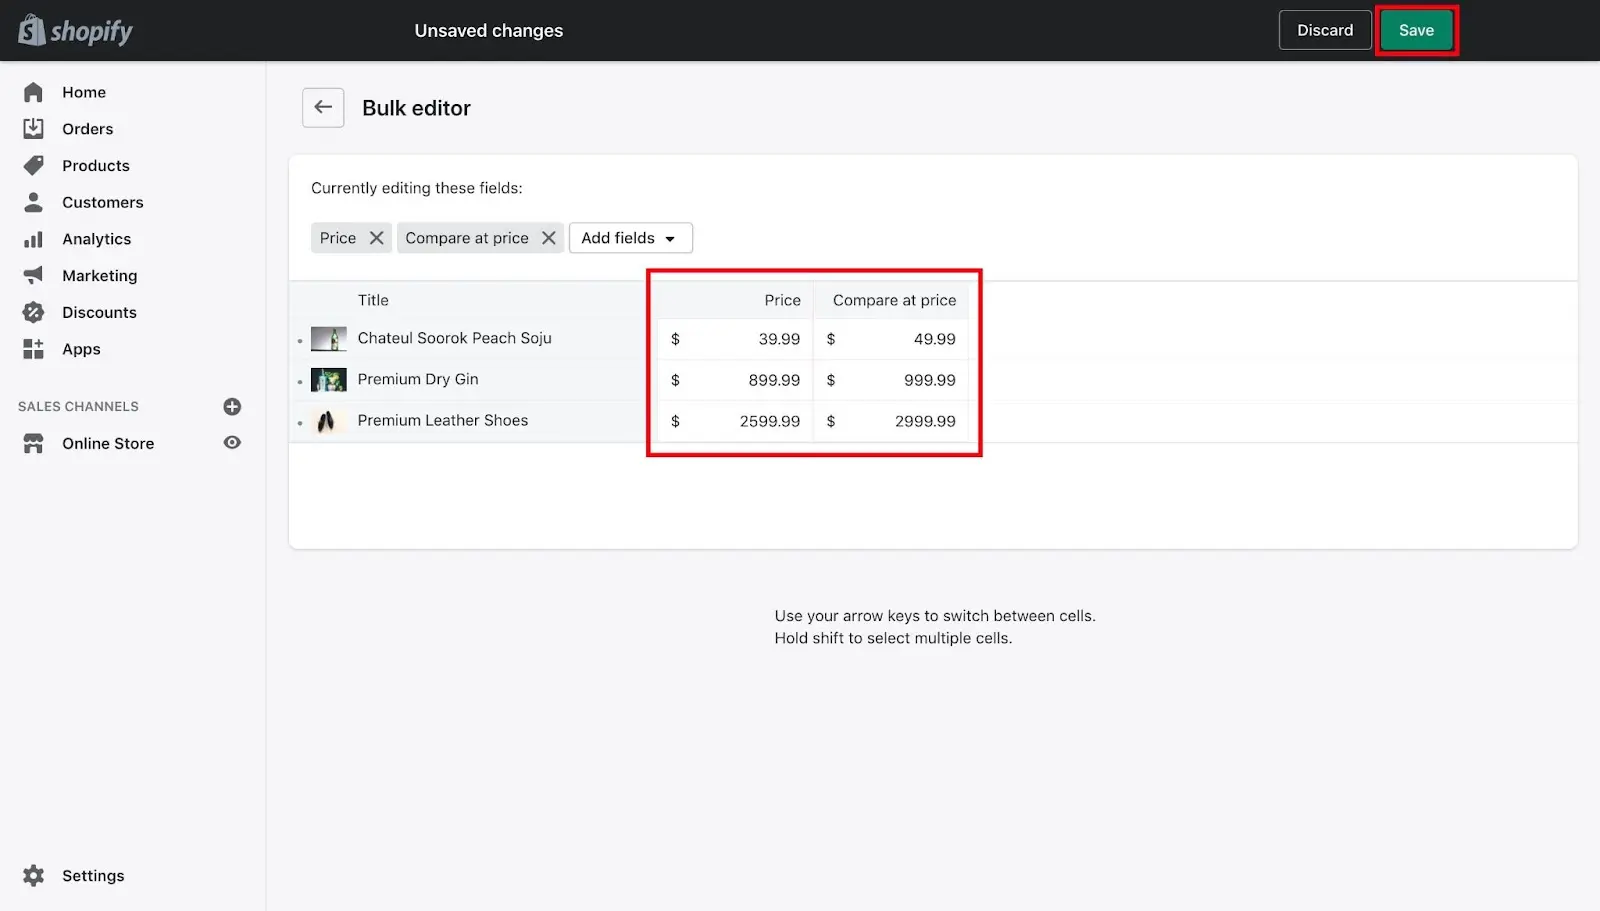Open Orders via its inbox icon
1600x911 pixels.
coord(33,129)
